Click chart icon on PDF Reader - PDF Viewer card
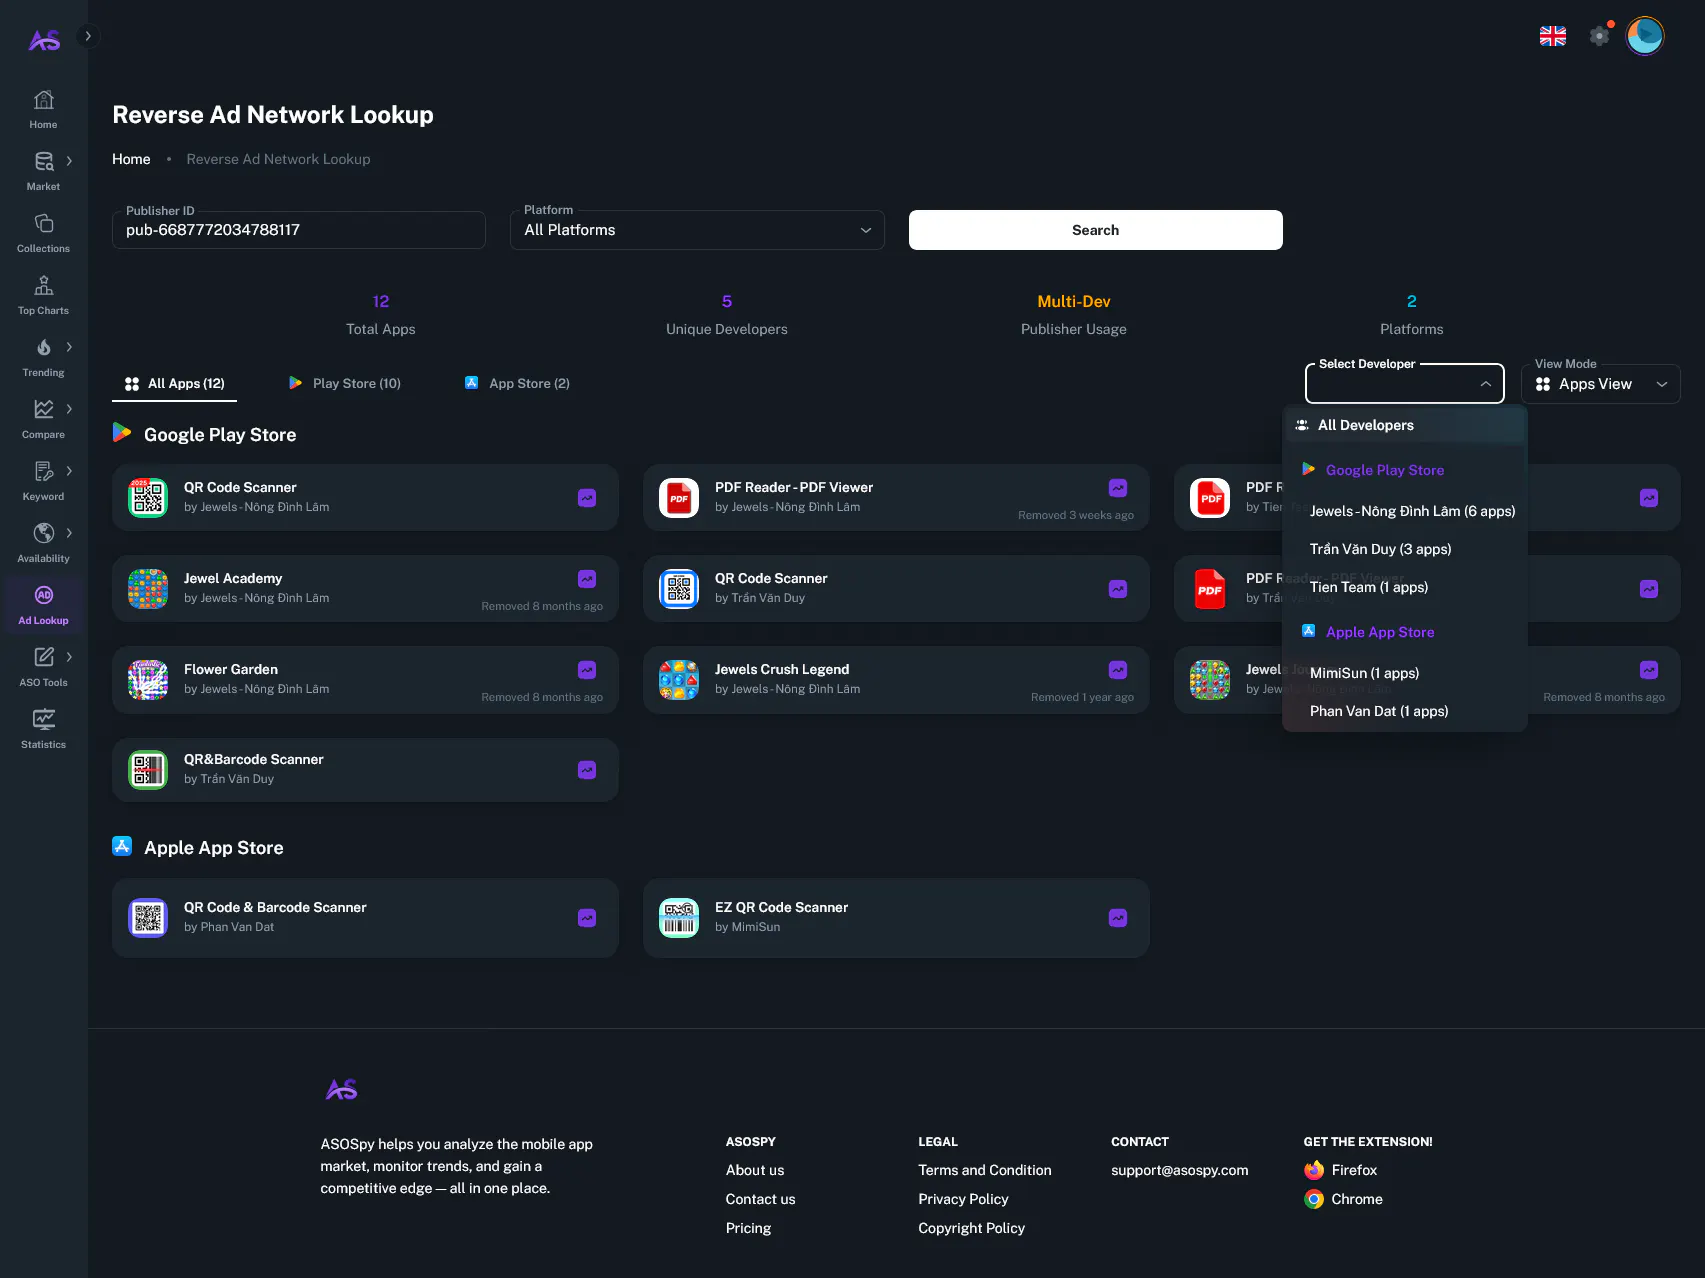The image size is (1705, 1278). pyautogui.click(x=1118, y=488)
